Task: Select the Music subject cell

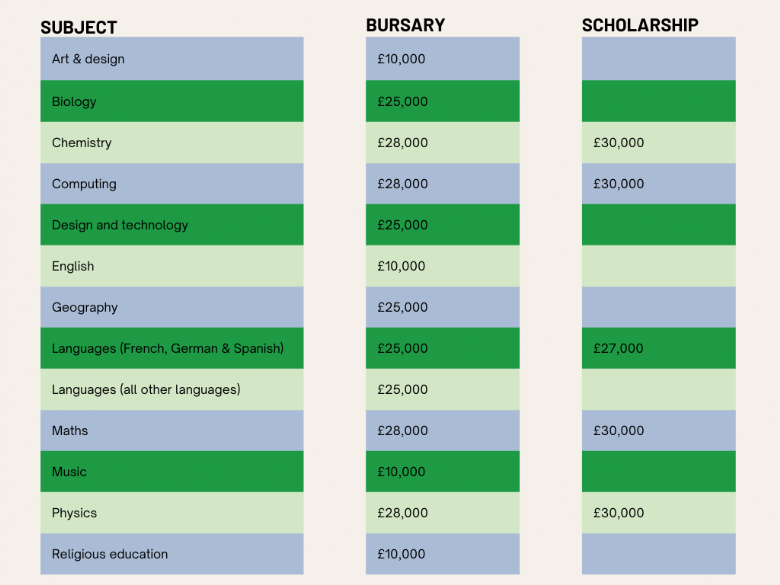Action: (x=172, y=472)
